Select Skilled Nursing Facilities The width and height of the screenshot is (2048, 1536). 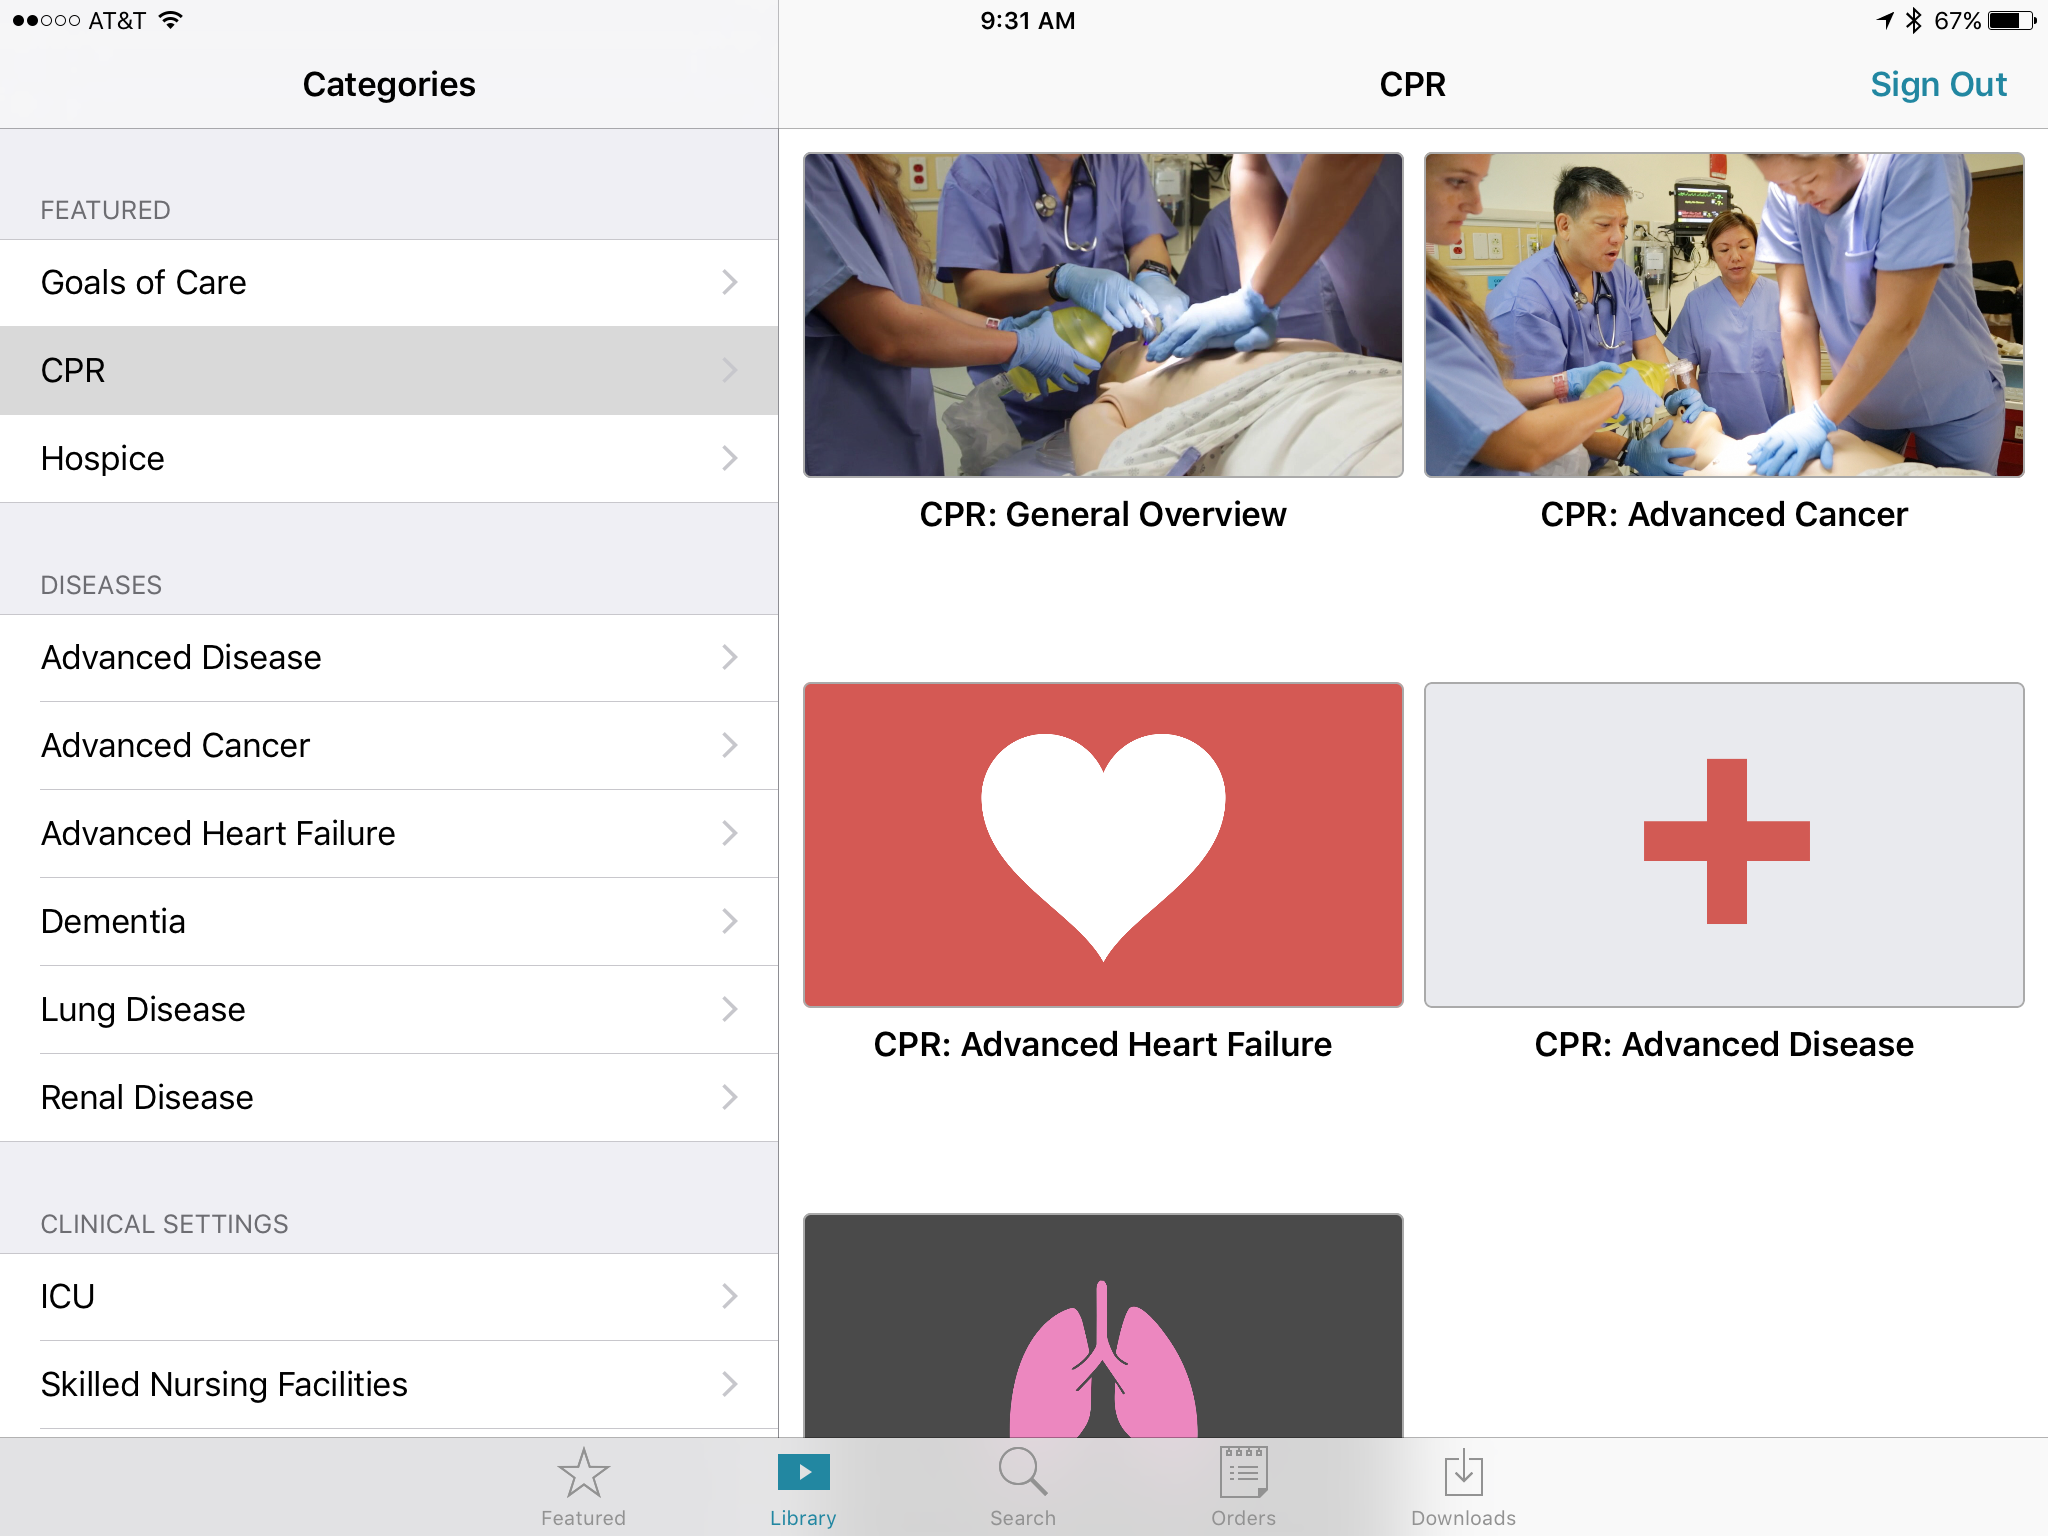389,1385
